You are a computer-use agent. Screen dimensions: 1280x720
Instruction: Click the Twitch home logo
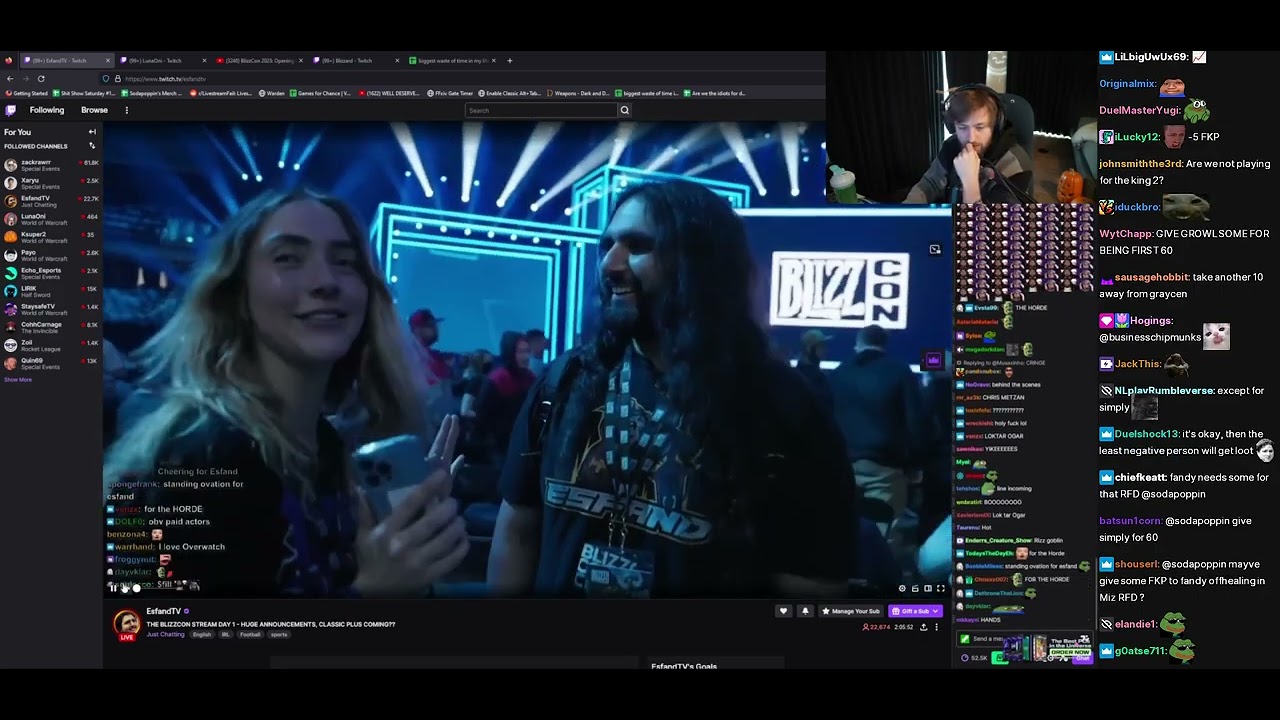[10, 110]
